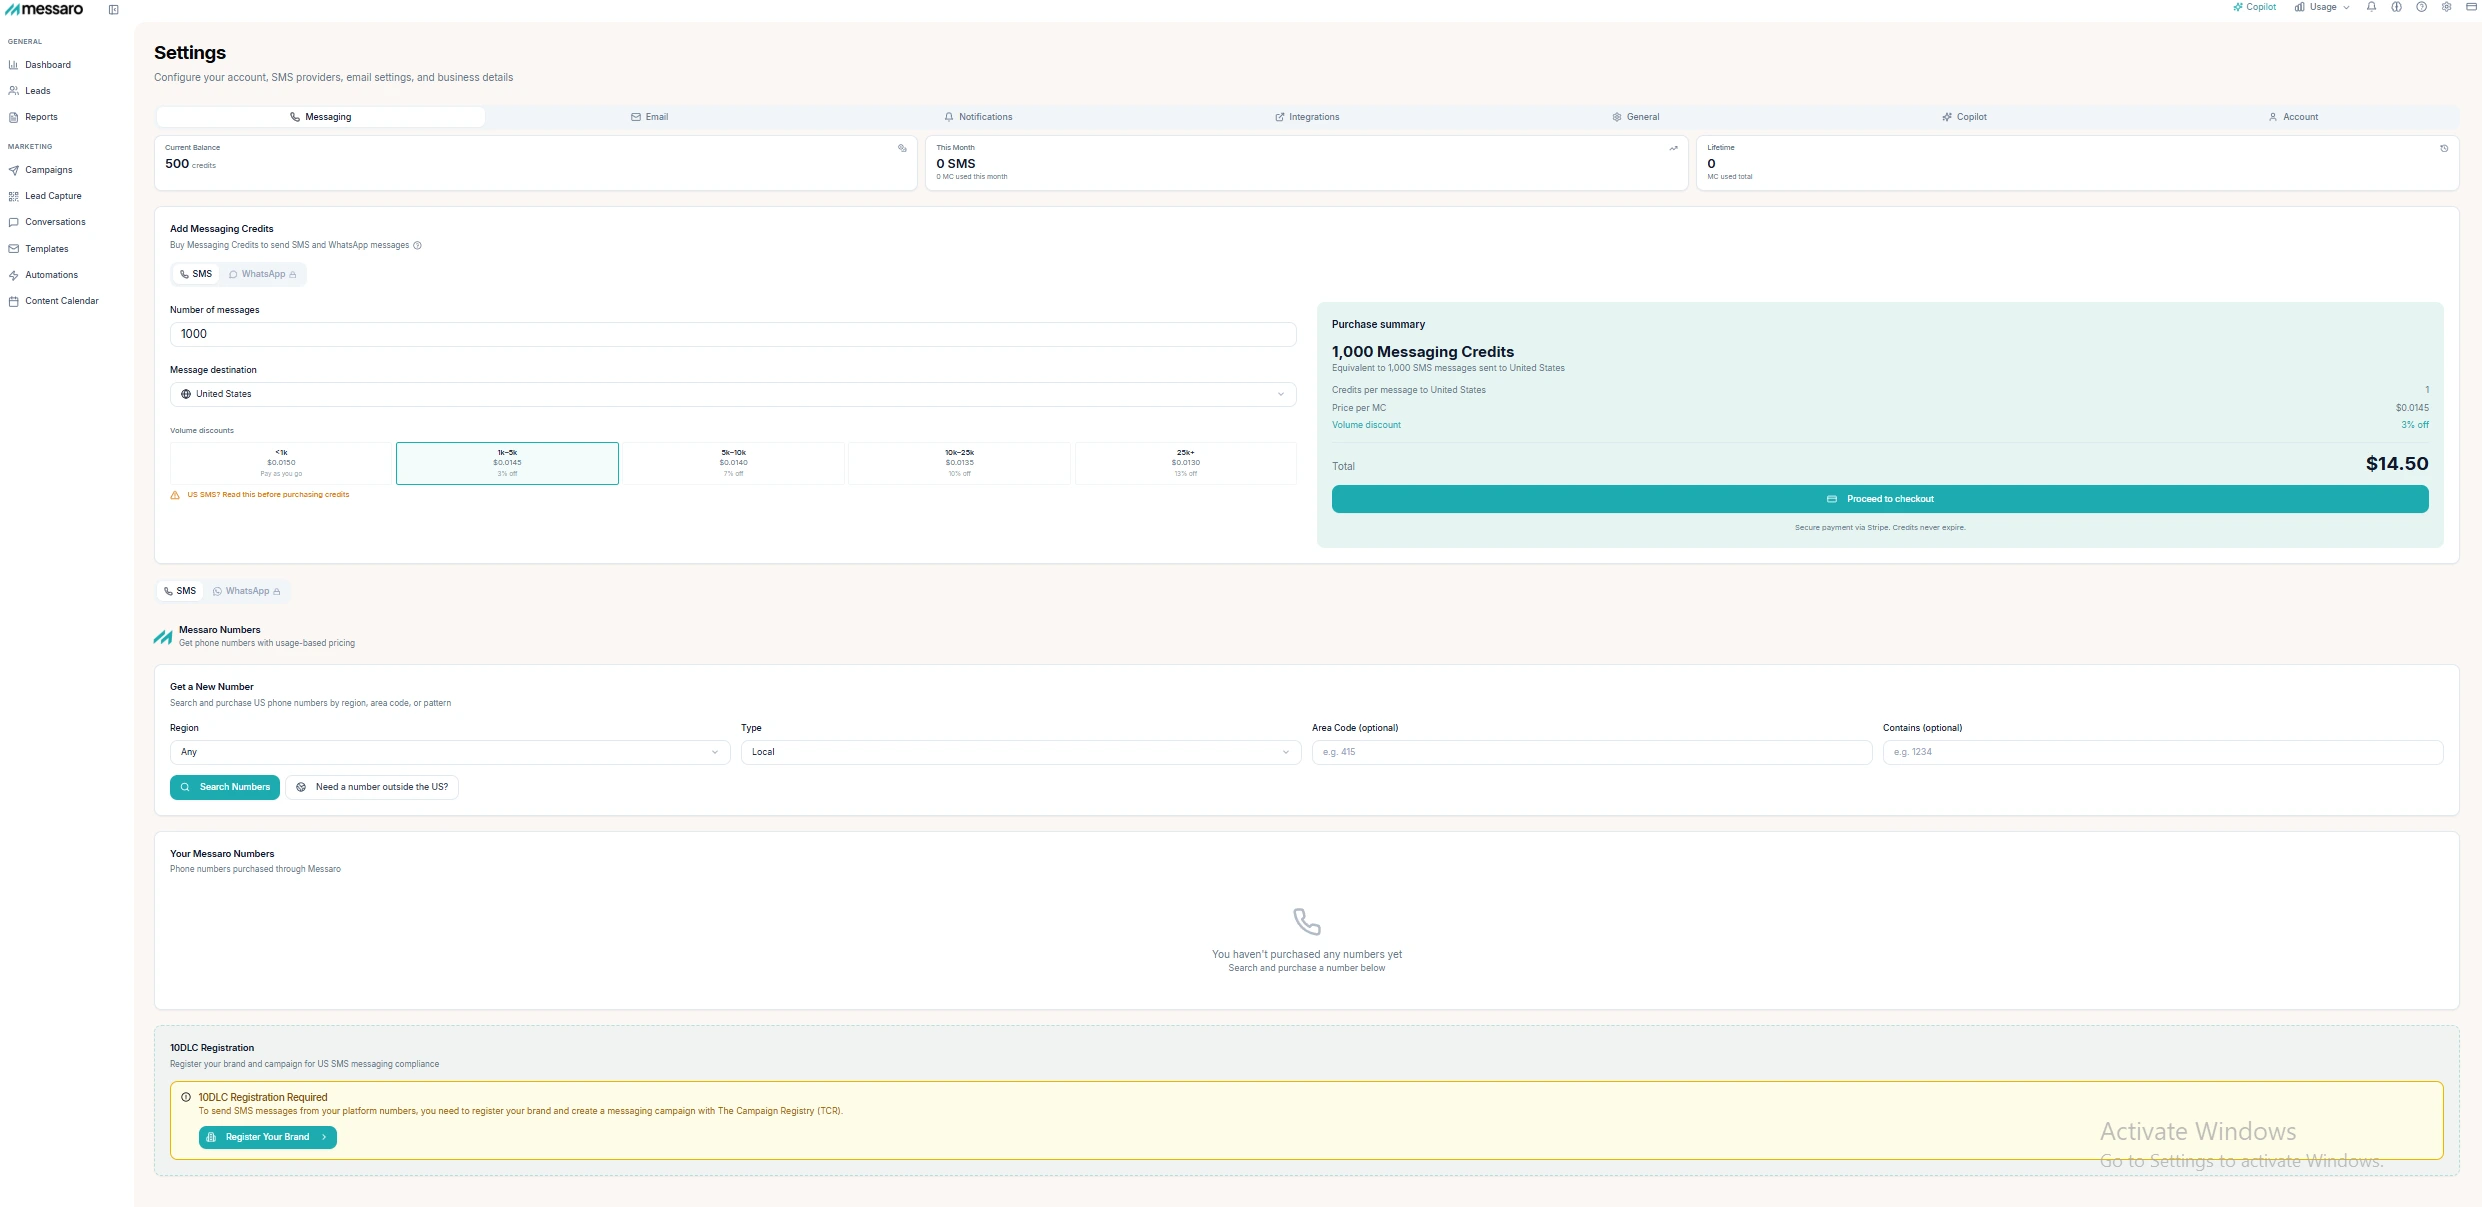Select the 5k–10k volume discount tier
2482x1207 pixels.
733,463
